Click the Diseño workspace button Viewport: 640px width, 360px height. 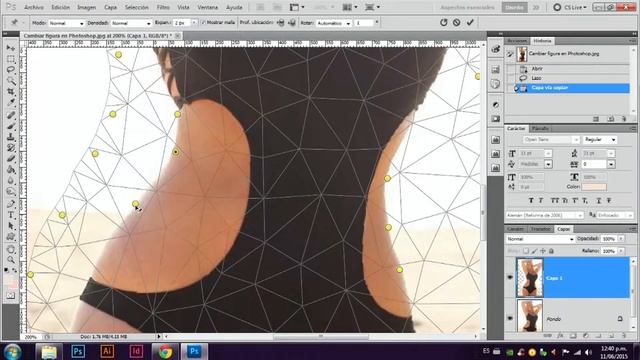[514, 7]
